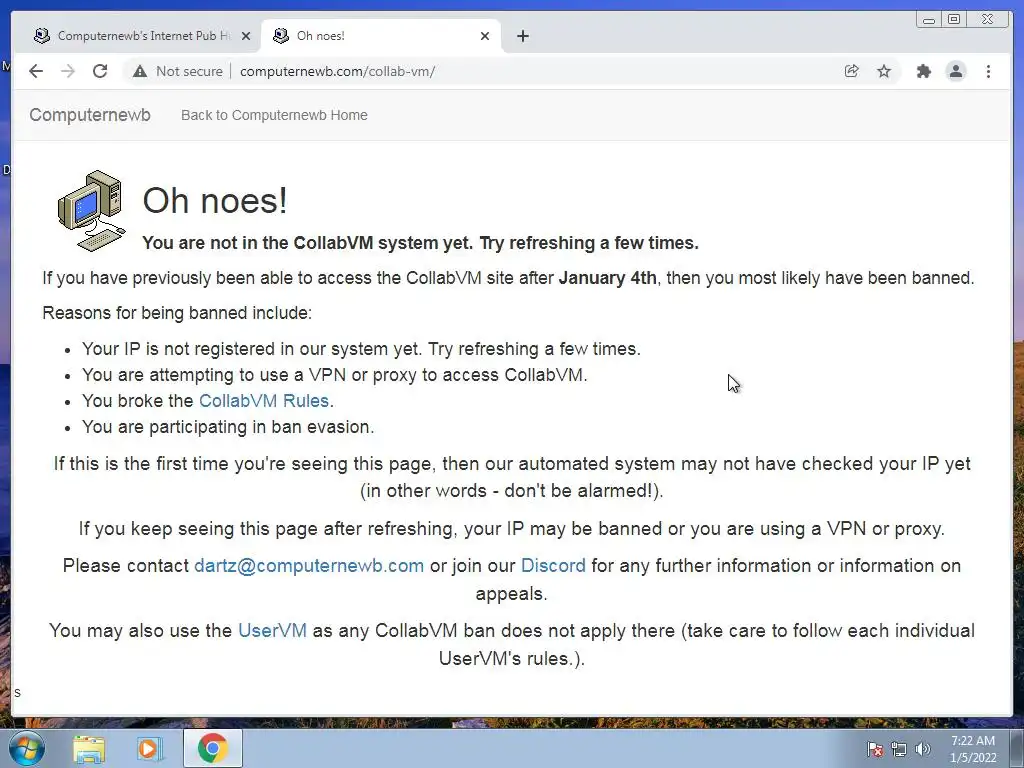Close the Oh noes! tab

pyautogui.click(x=485, y=36)
